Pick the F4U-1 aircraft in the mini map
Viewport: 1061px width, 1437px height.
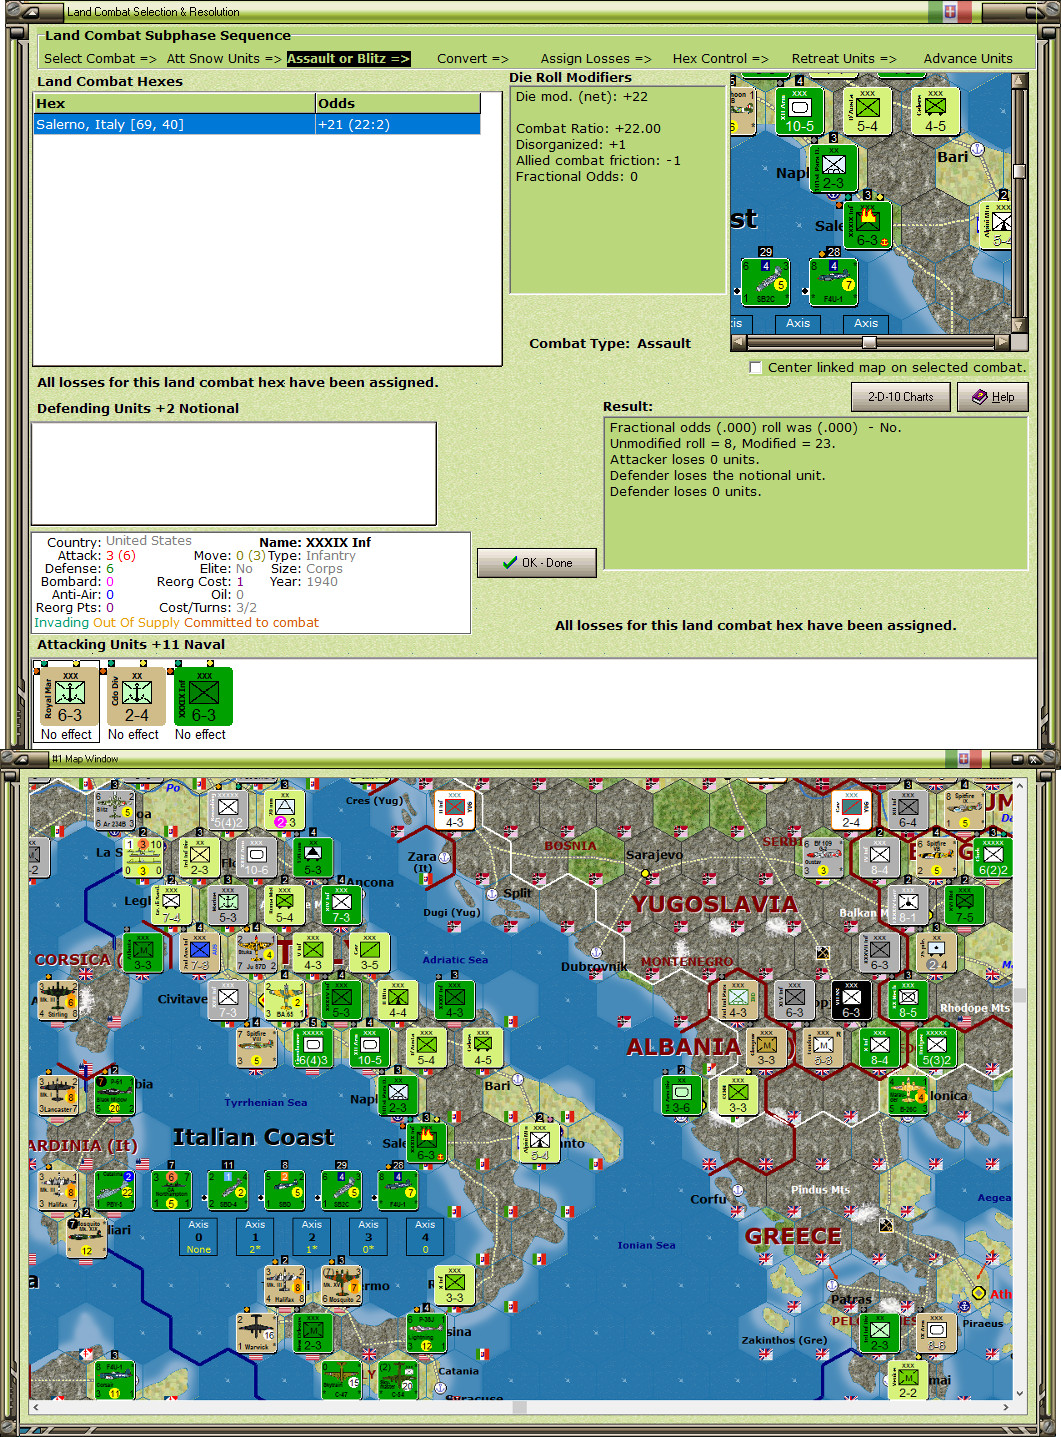tap(834, 282)
